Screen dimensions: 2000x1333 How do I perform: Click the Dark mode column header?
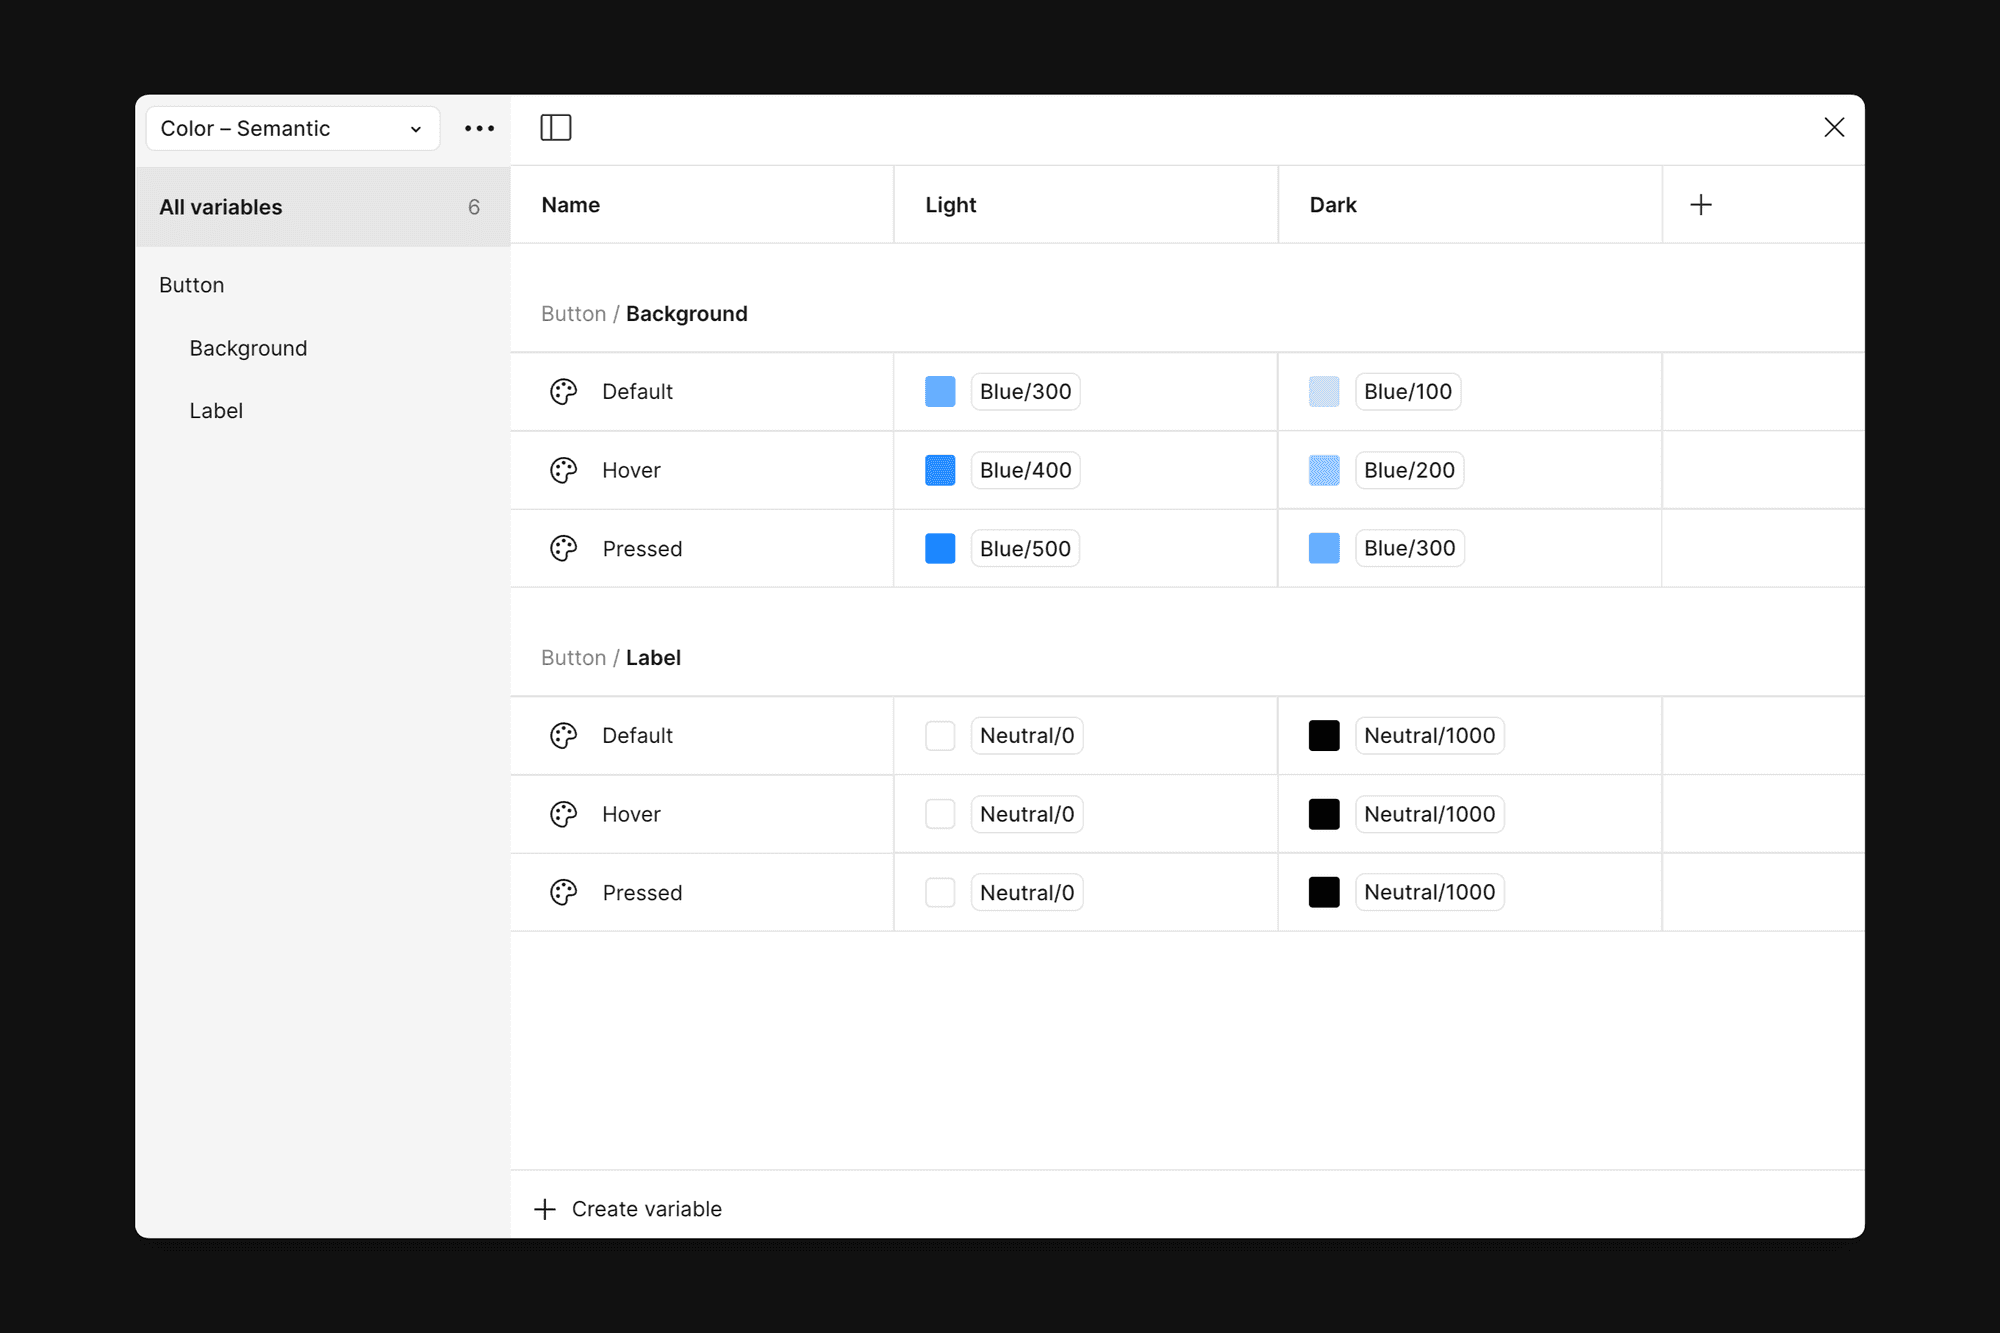pyautogui.click(x=1333, y=205)
